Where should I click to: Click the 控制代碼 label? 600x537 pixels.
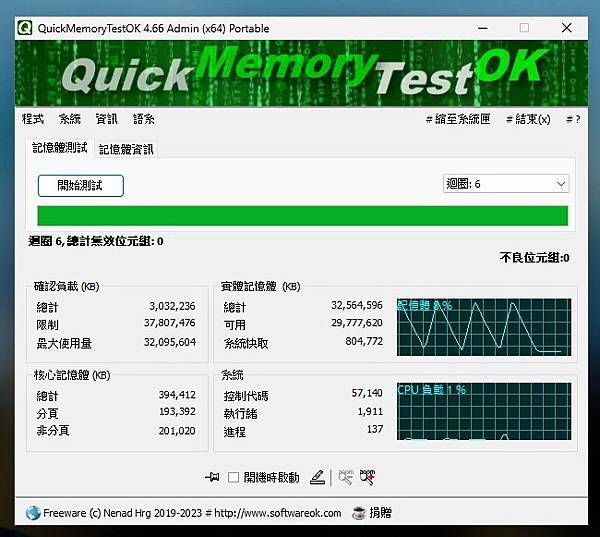tap(246, 395)
